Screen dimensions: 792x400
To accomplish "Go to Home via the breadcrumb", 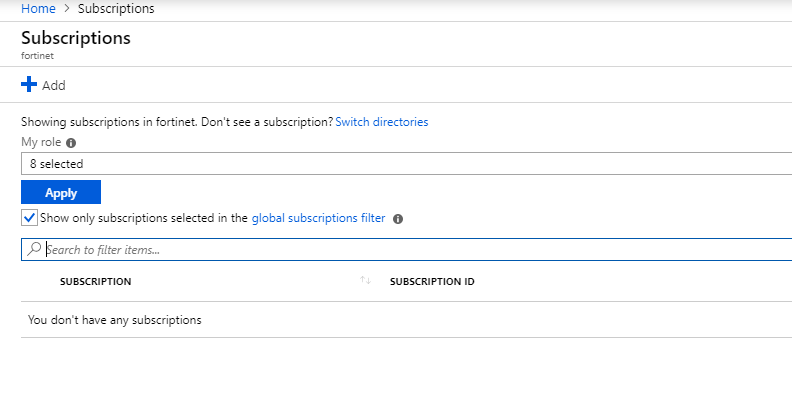I will tap(37, 9).
